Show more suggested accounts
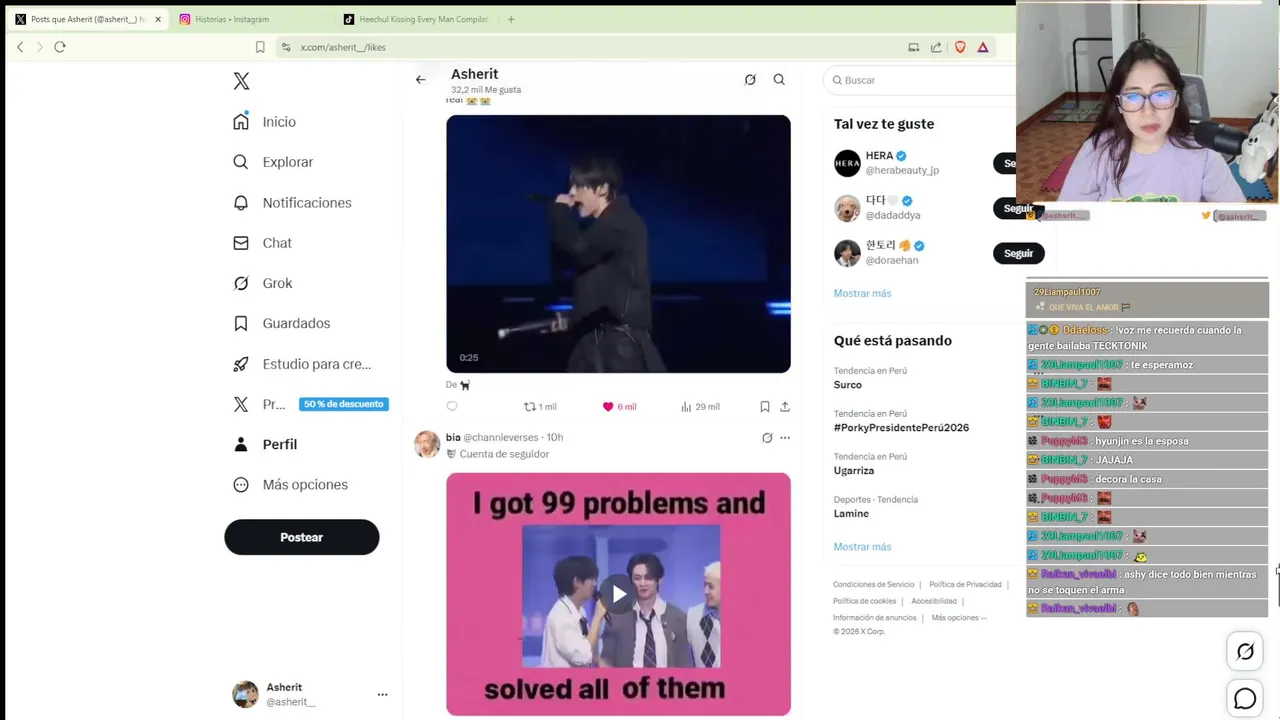The image size is (1280, 720). click(x=862, y=293)
